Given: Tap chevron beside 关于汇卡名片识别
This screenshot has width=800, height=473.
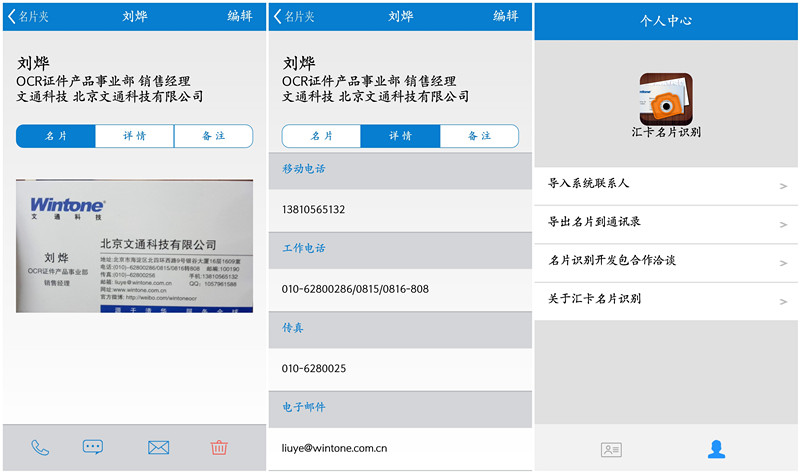Looking at the screenshot, I should [784, 302].
